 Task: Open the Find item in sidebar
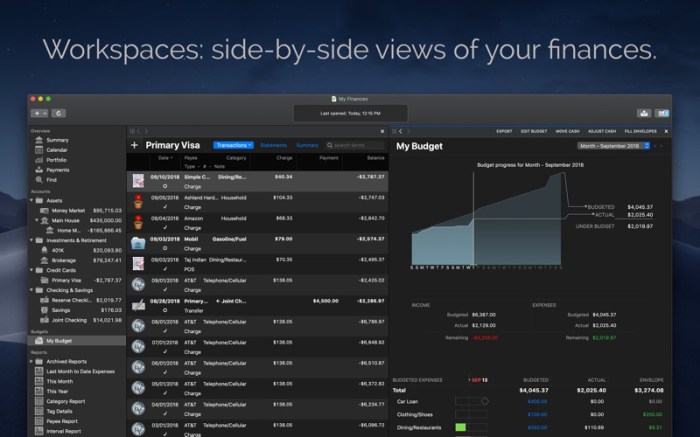(x=51, y=179)
